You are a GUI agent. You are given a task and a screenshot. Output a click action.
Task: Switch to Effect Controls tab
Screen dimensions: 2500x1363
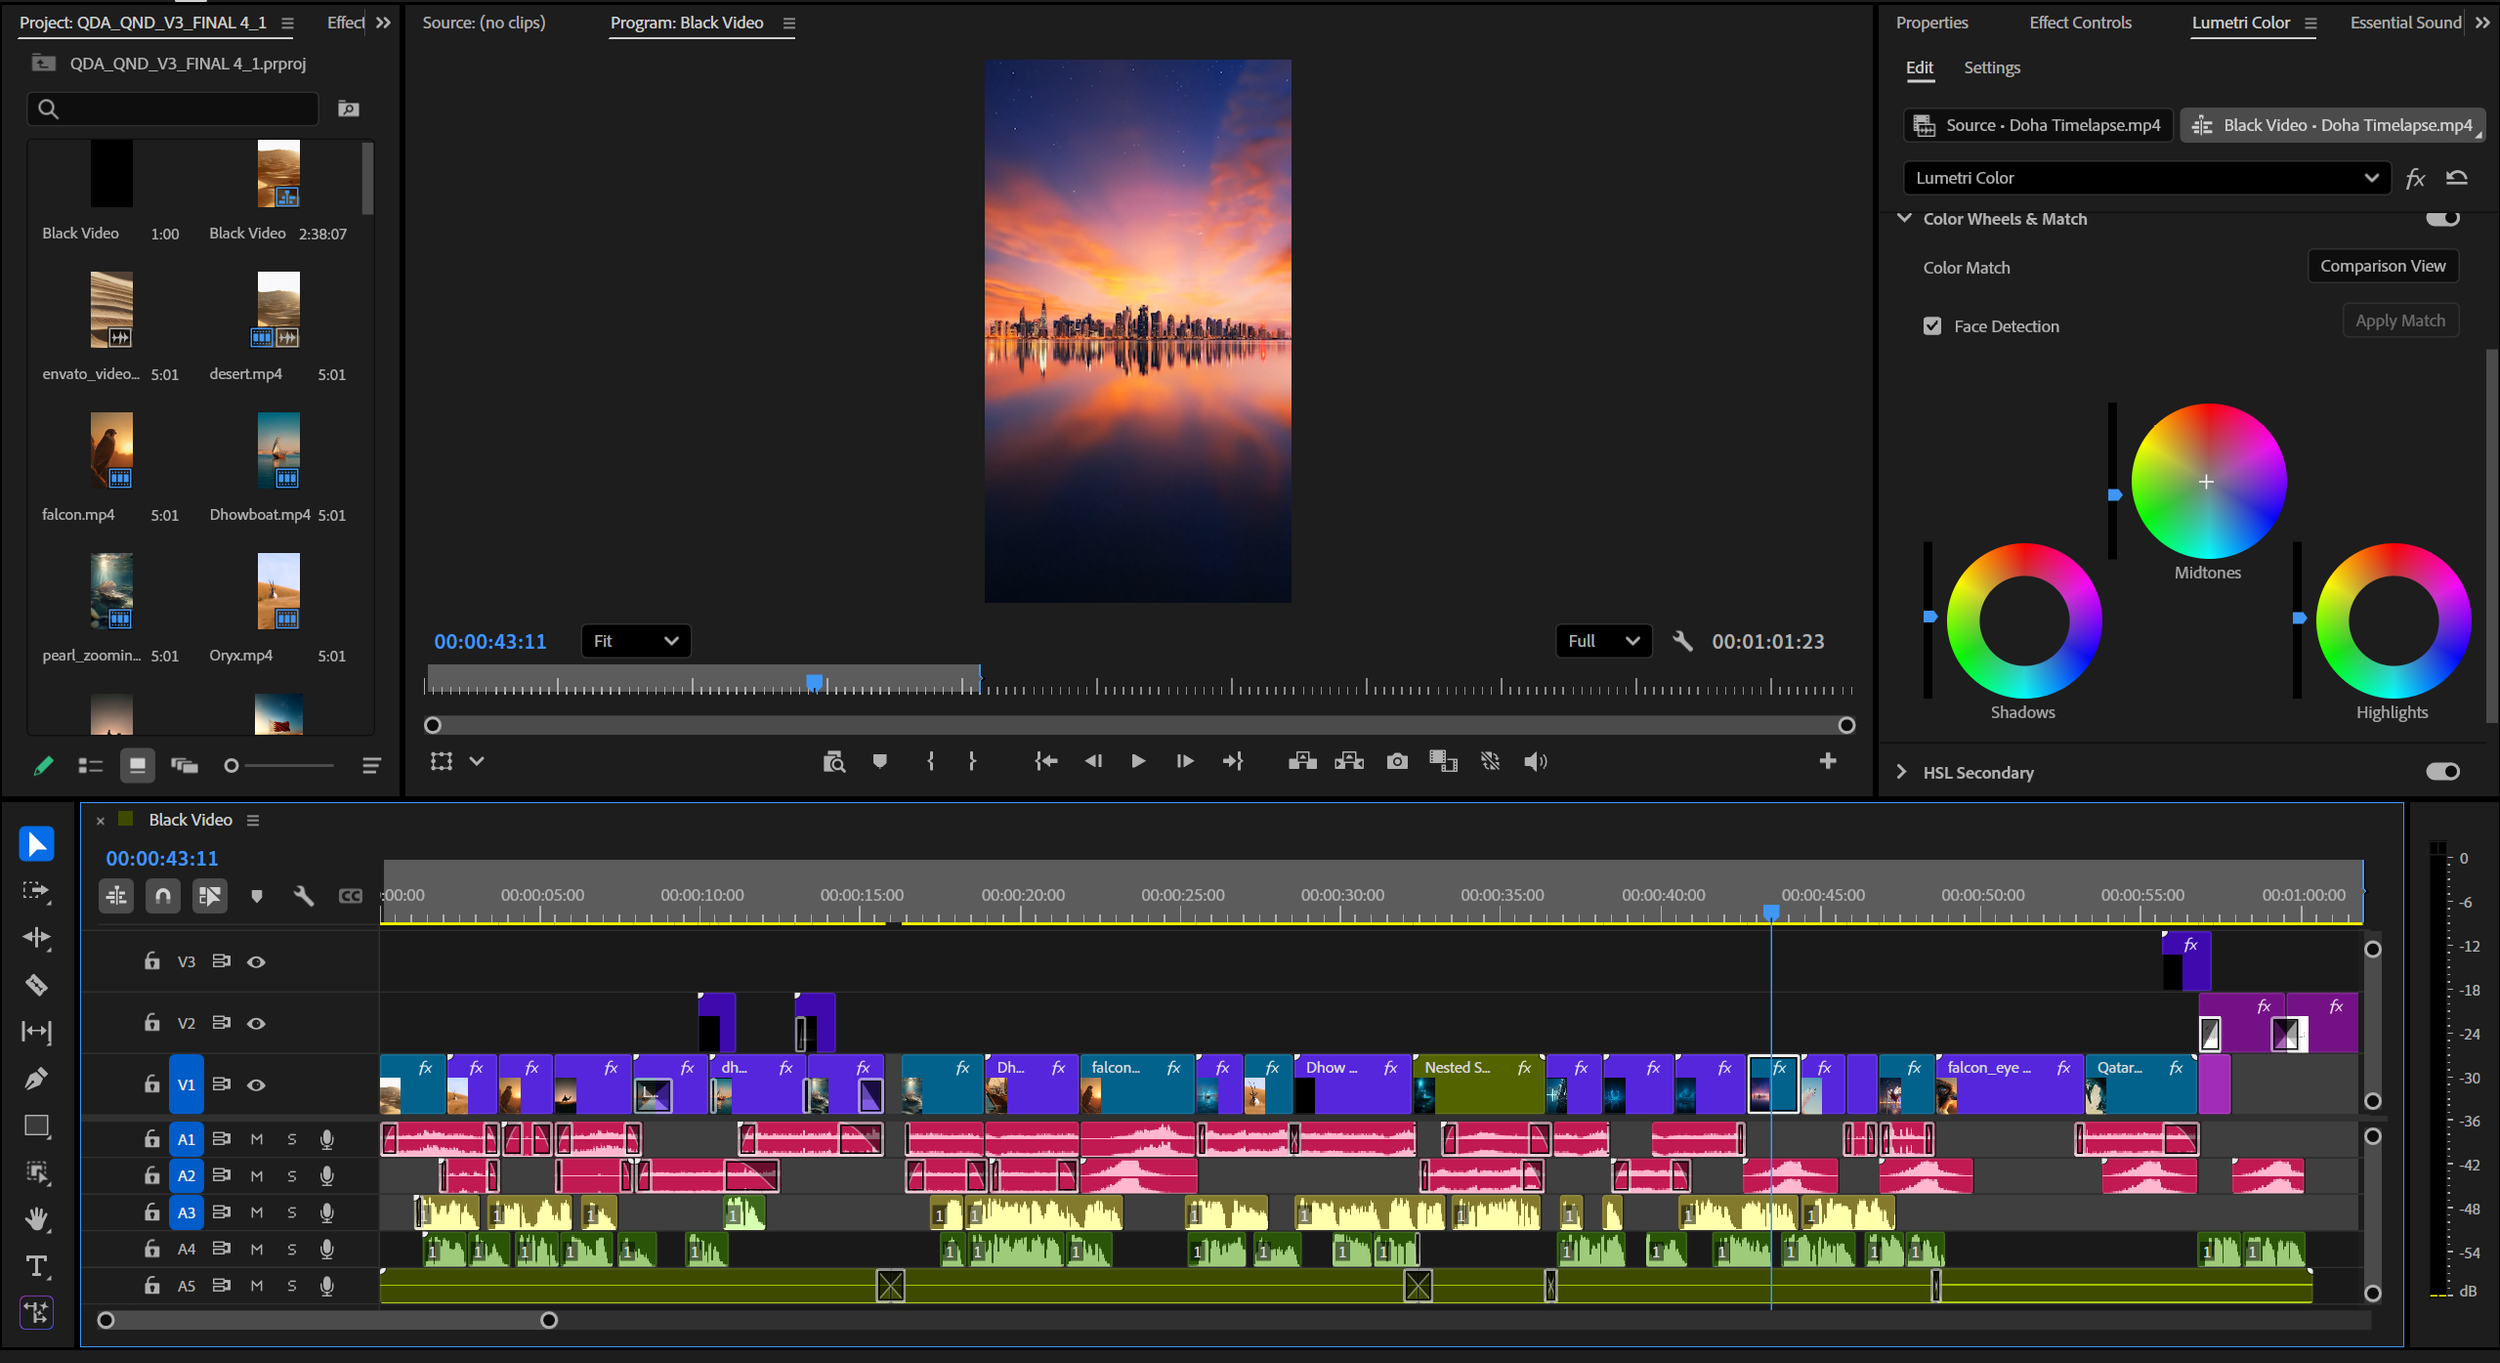coord(2080,22)
